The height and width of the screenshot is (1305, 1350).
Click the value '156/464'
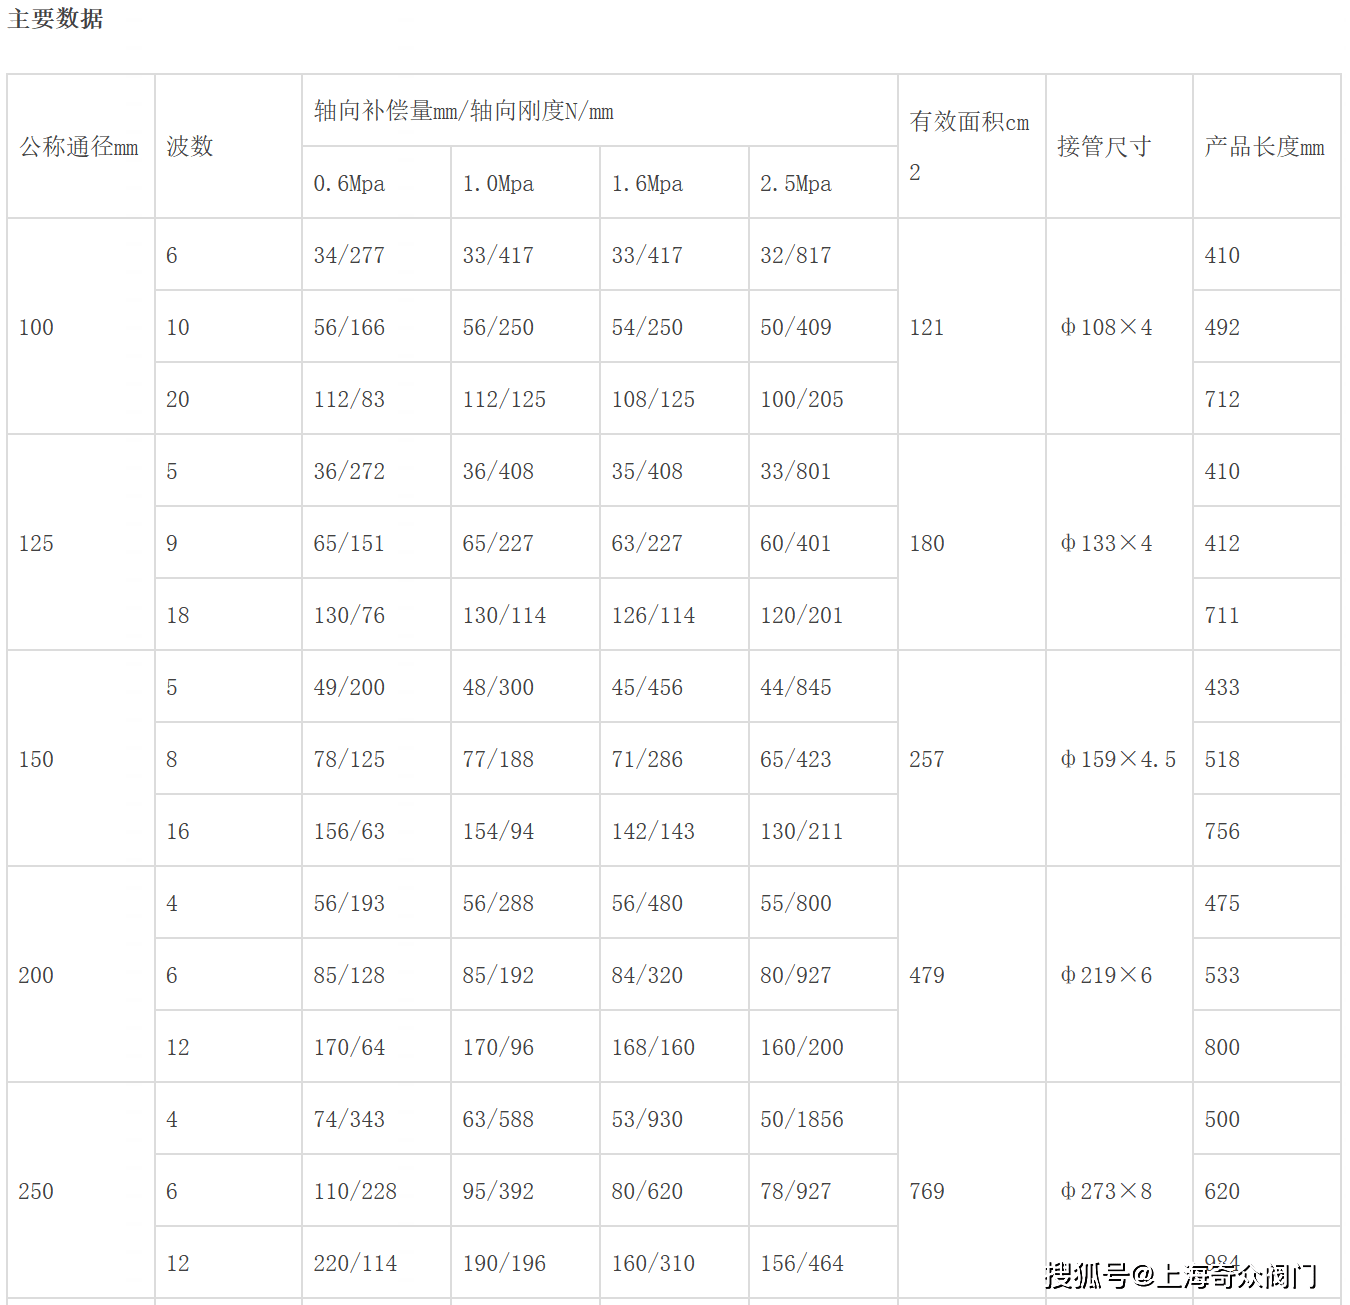pos(802,1264)
